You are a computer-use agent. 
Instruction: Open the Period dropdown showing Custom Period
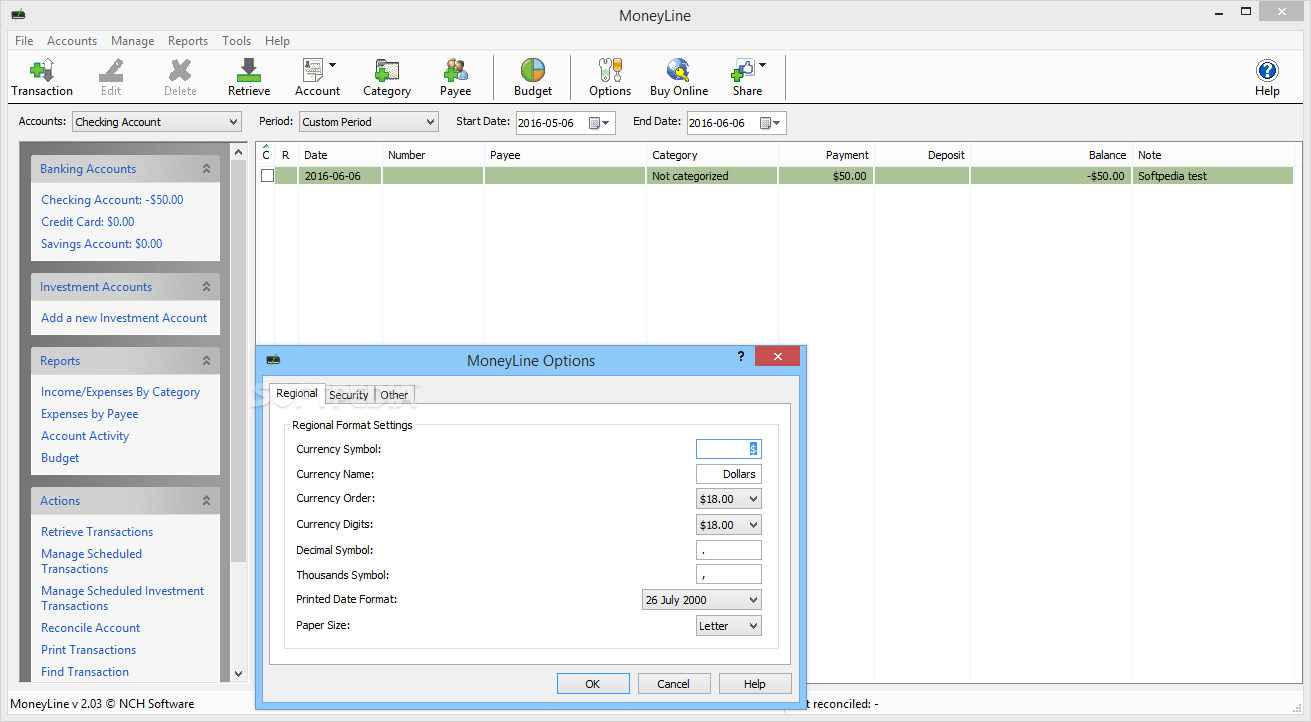[x=369, y=122]
